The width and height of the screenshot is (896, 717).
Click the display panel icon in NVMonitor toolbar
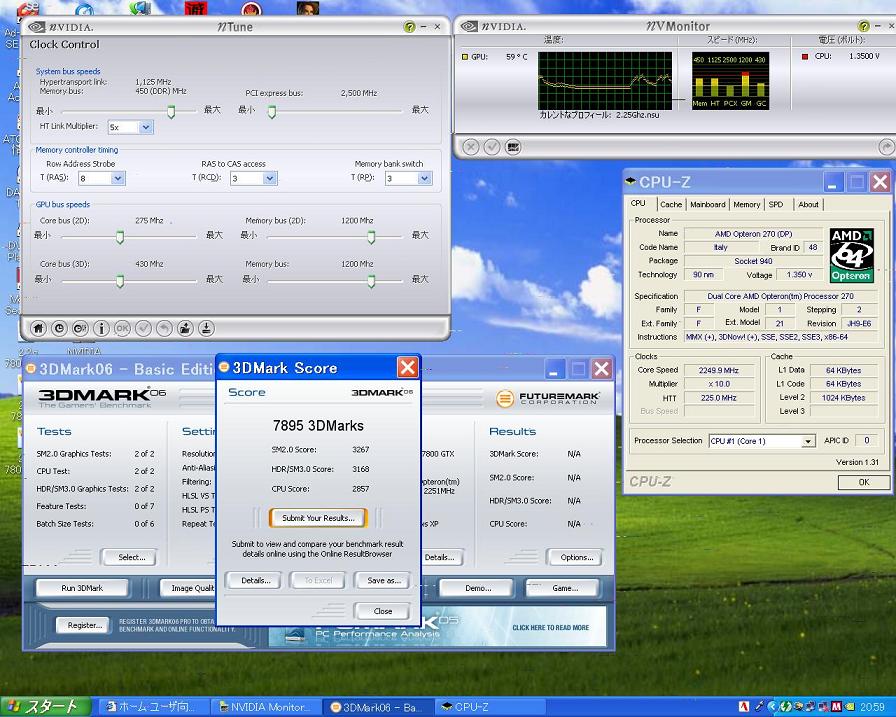513,147
